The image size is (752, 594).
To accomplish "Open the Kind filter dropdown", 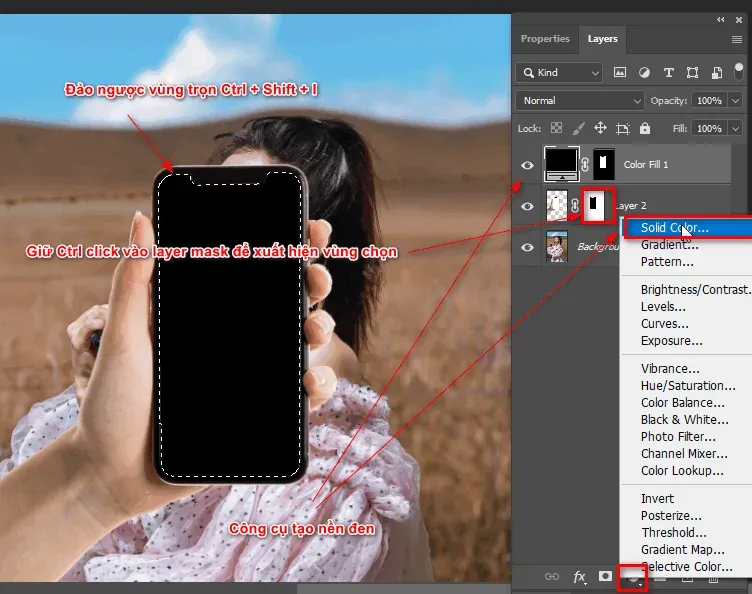I will (559, 73).
